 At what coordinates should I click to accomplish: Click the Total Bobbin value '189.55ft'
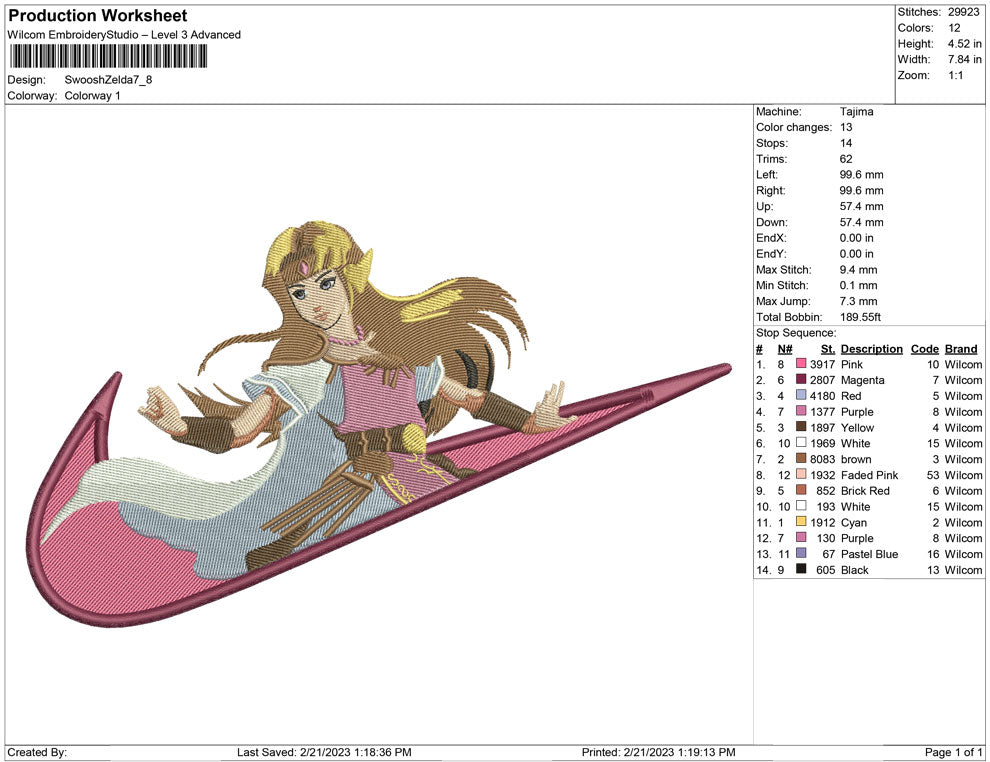[x=861, y=317]
